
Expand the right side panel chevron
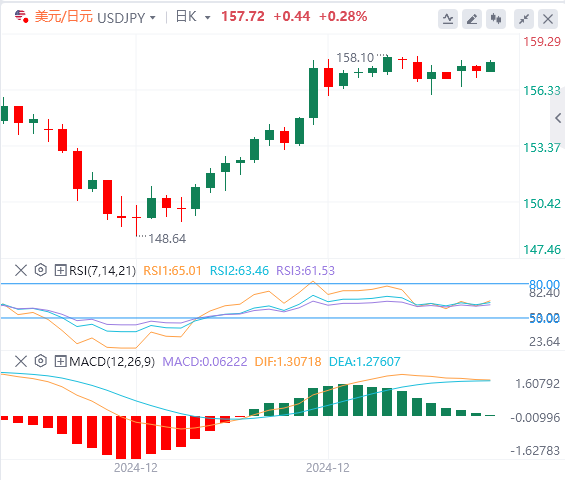click(x=558, y=118)
